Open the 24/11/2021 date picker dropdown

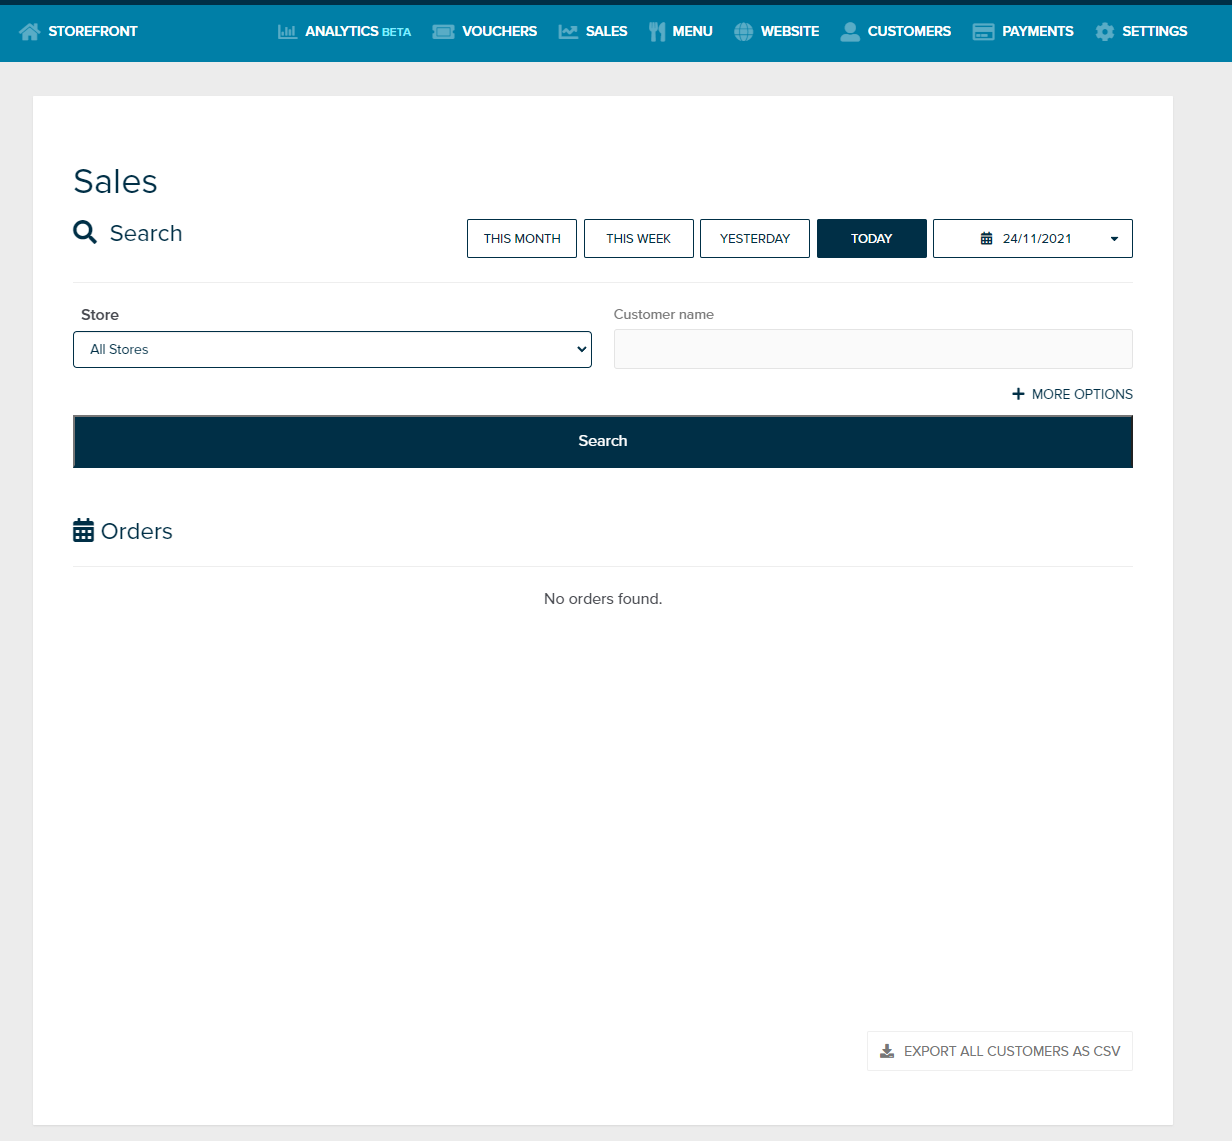coord(1032,239)
